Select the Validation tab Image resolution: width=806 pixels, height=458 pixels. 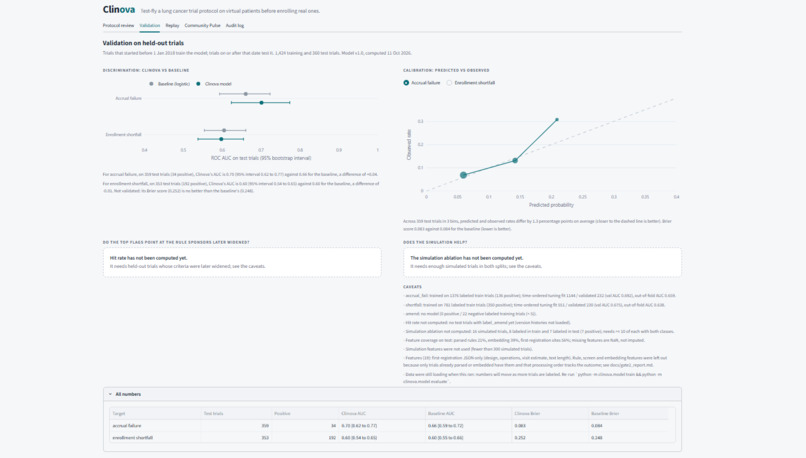click(150, 25)
